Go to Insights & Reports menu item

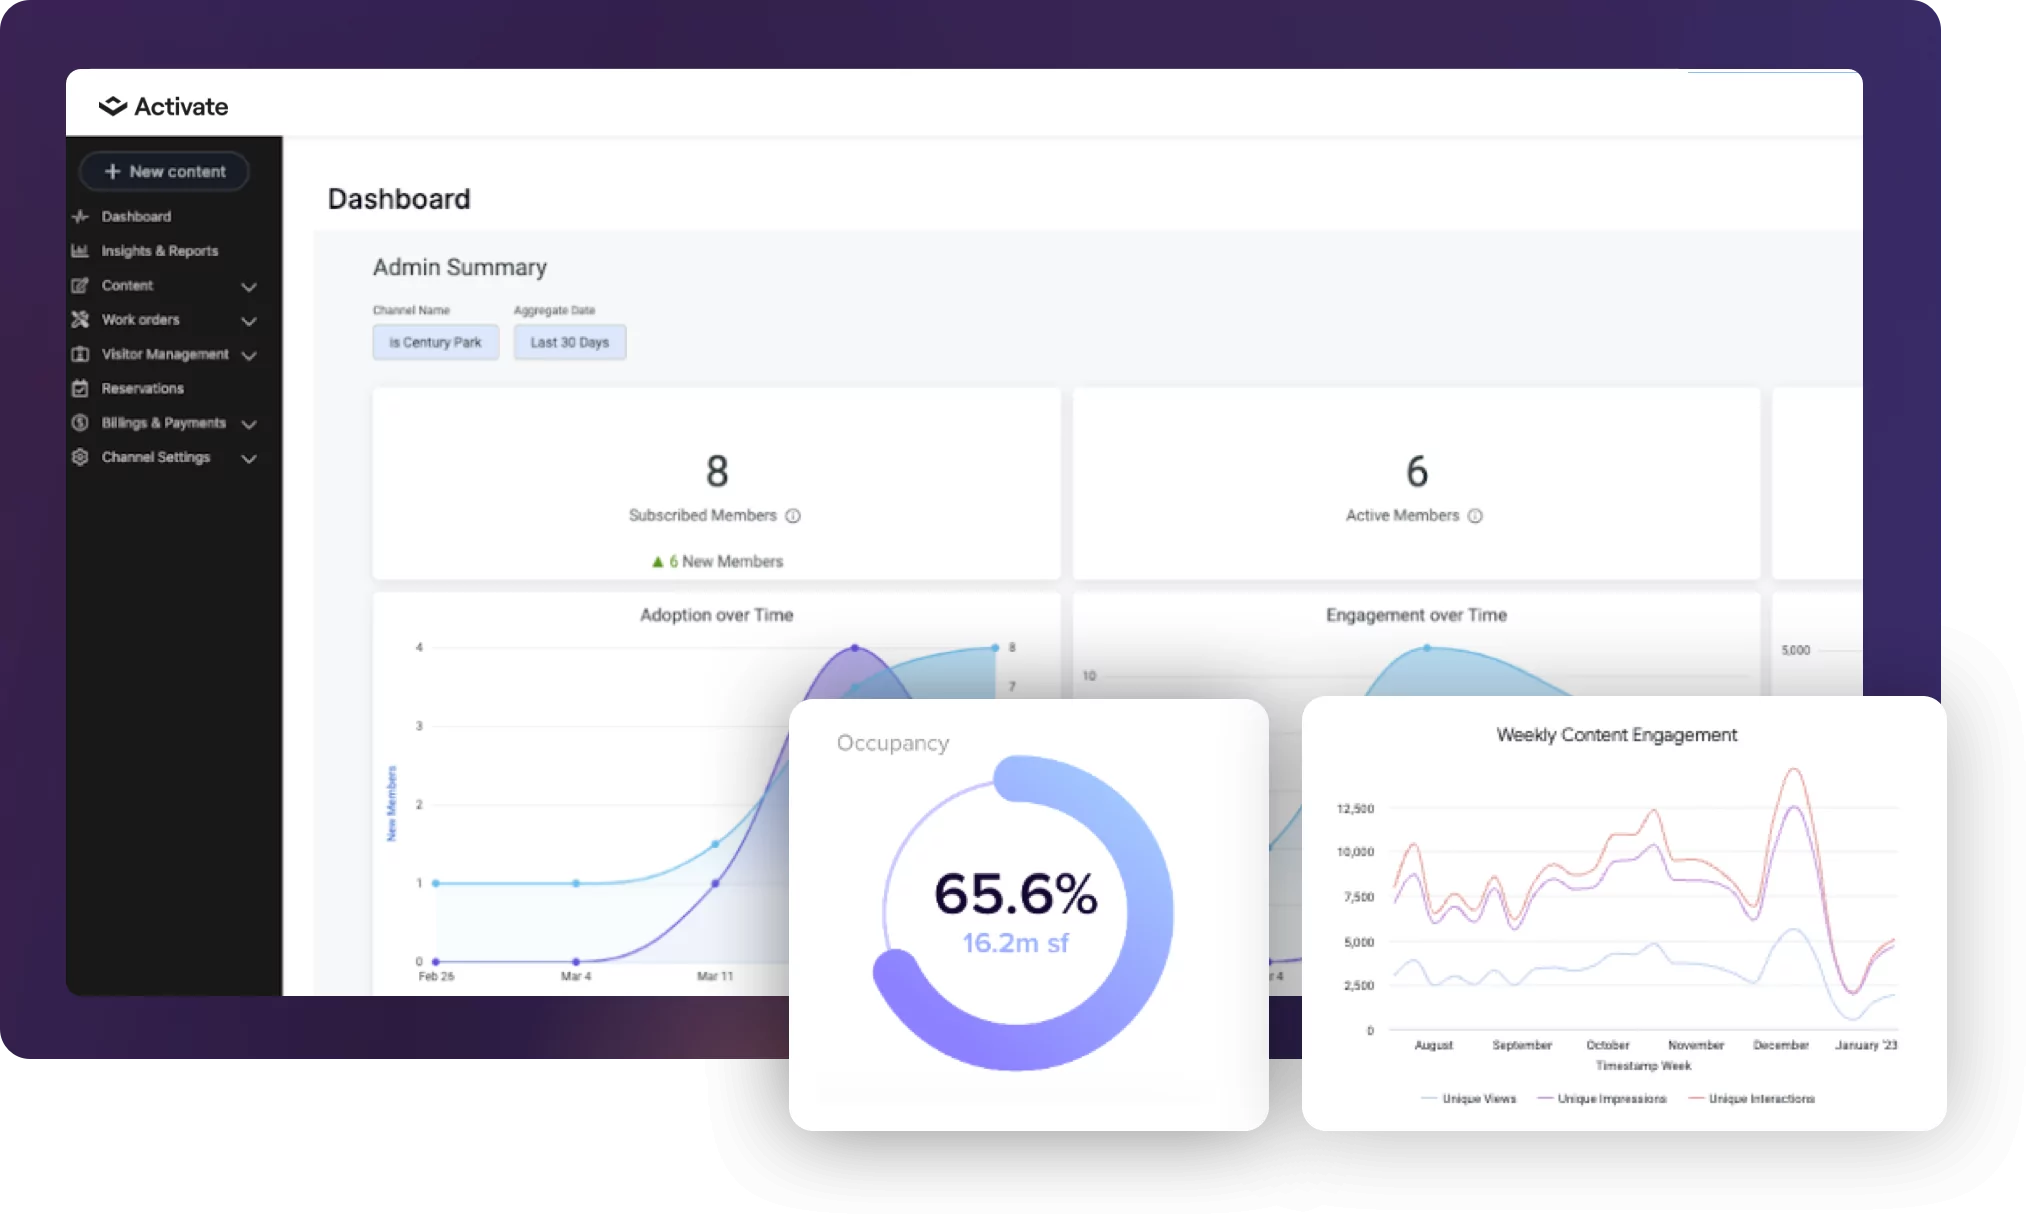159,251
